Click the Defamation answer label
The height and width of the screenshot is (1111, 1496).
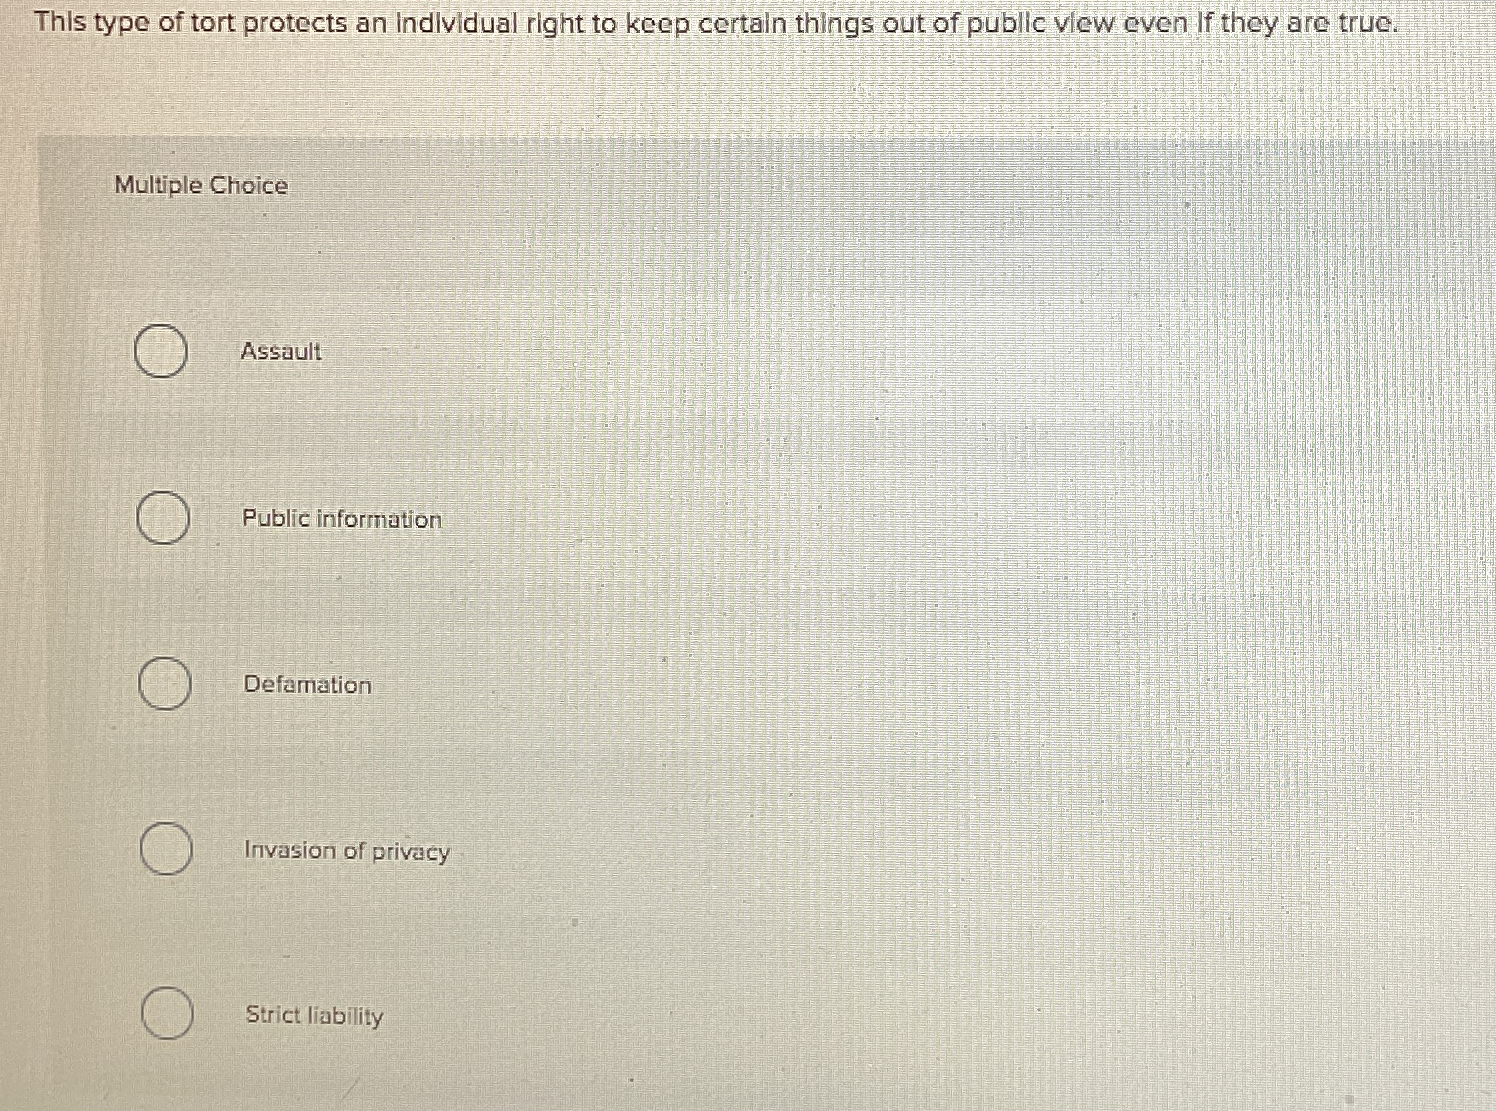307,685
